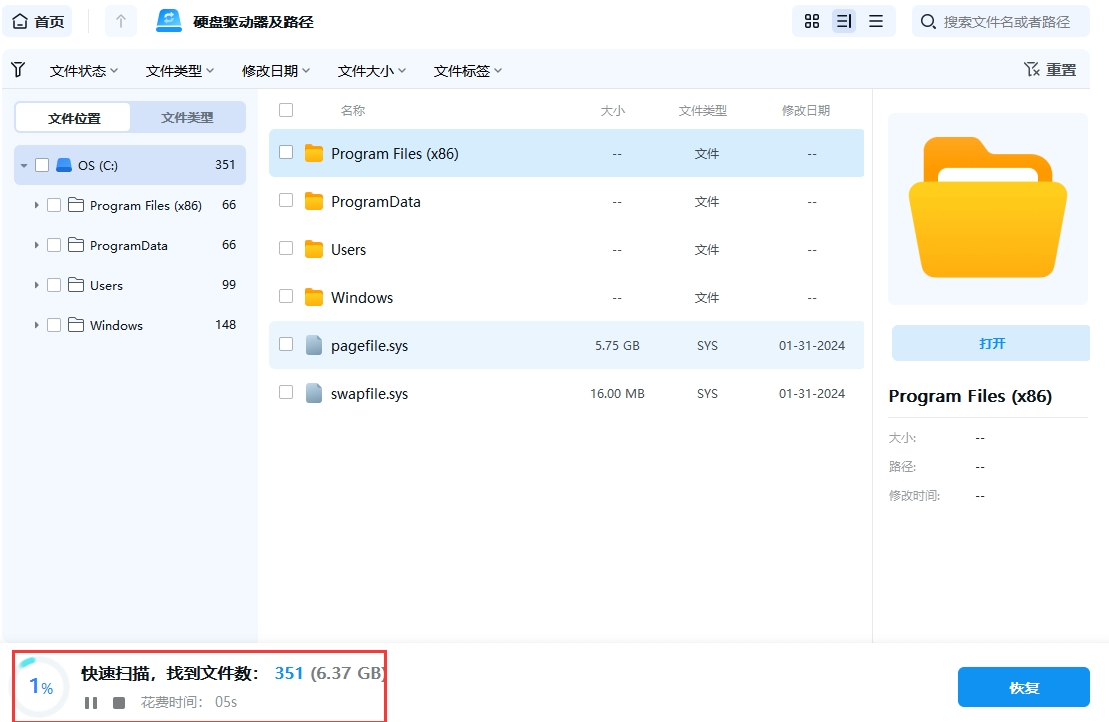
Task: Switch to grid view layout
Action: 811,20
